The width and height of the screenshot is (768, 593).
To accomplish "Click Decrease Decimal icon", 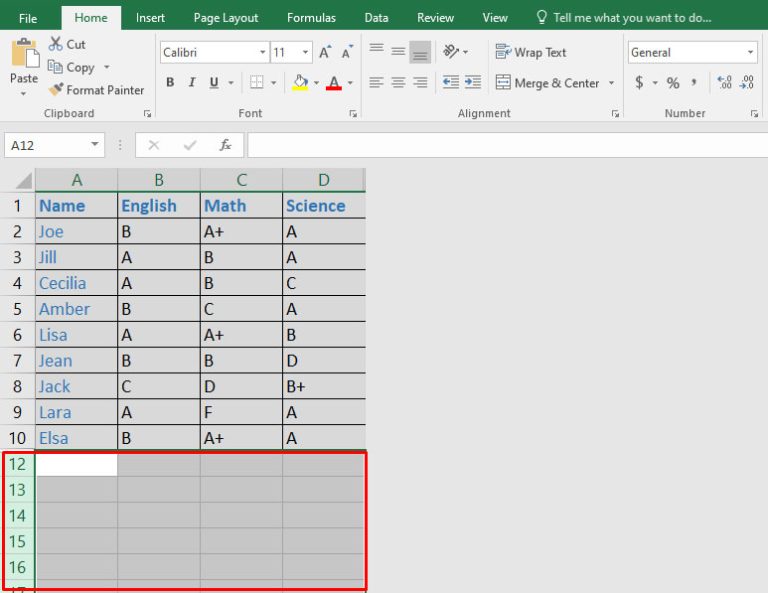I will coord(747,82).
